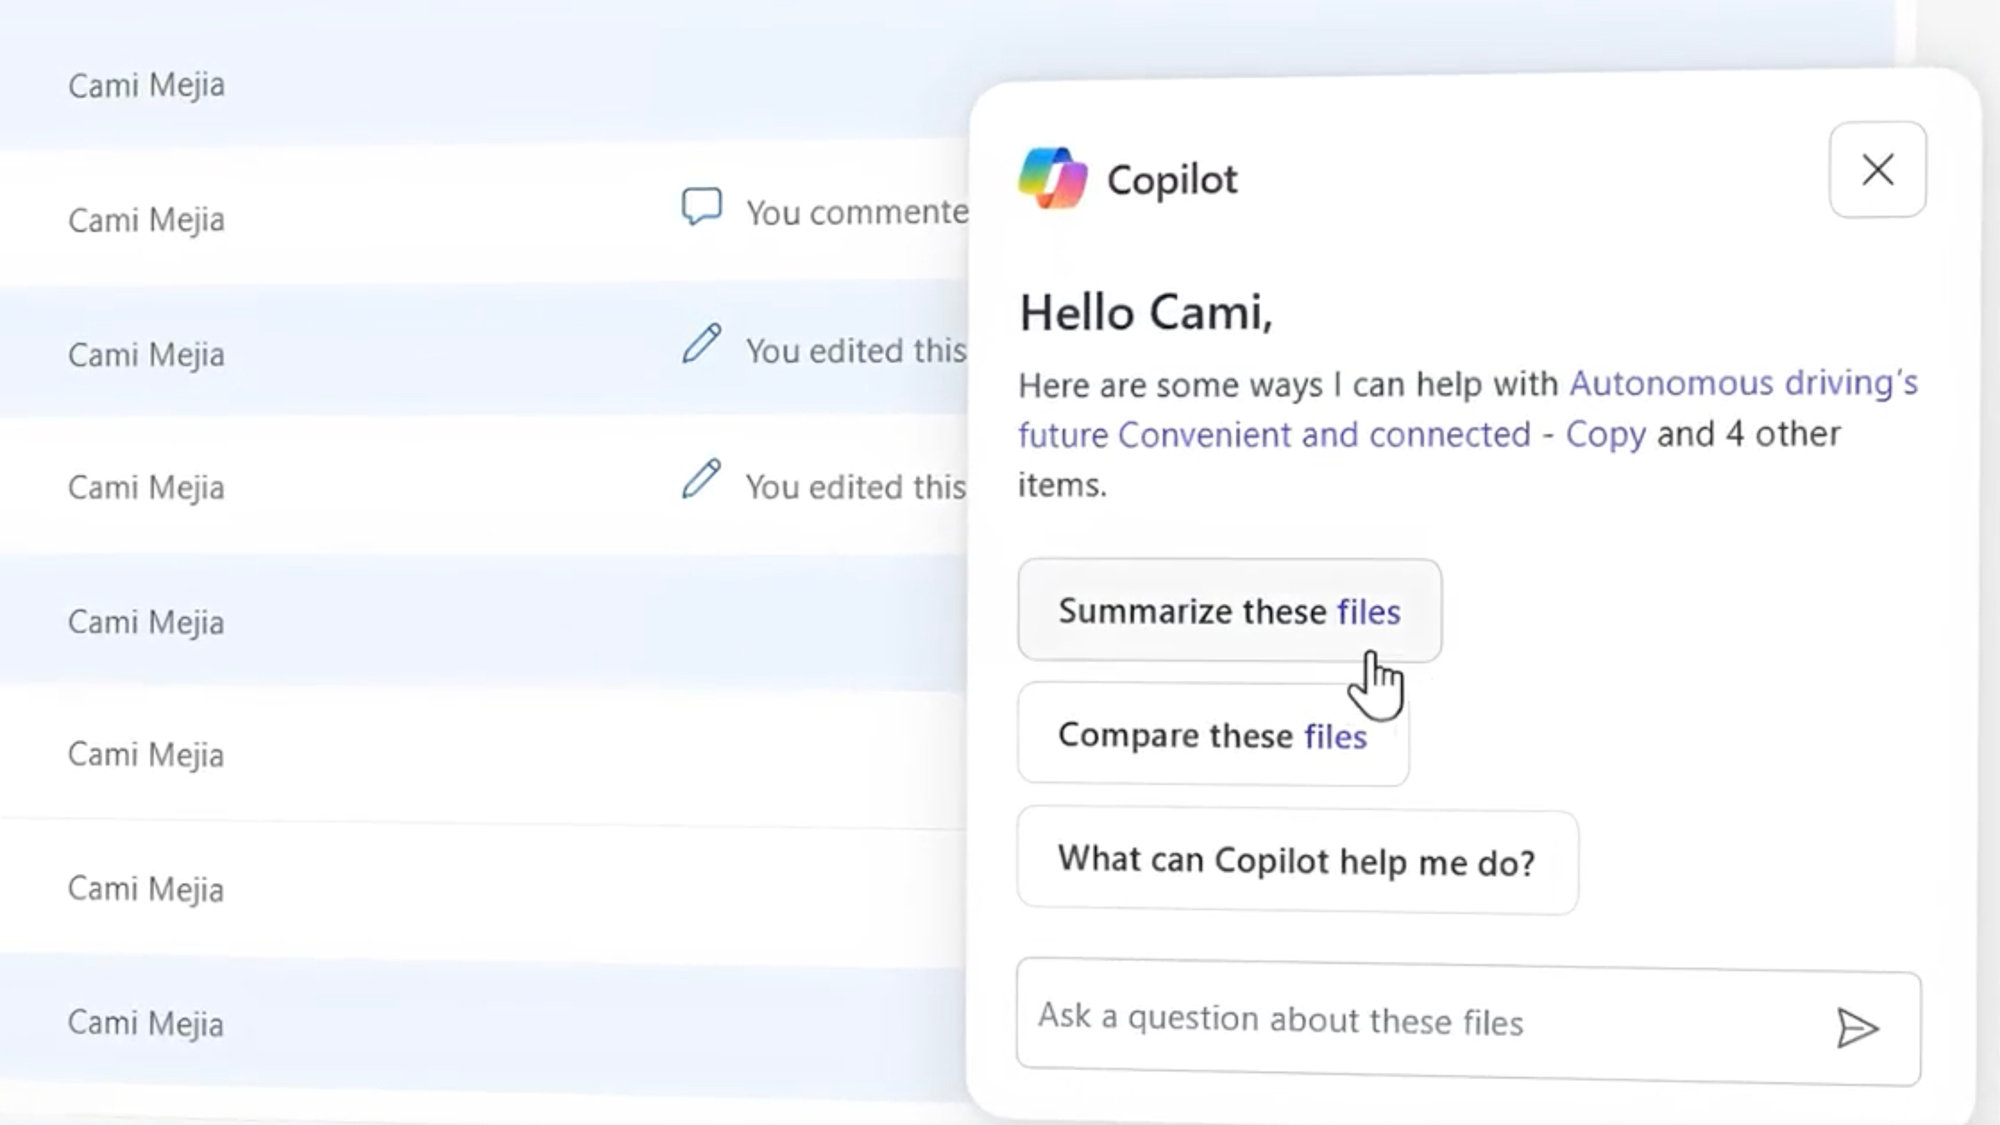2000x1125 pixels.
Task: Click the second You edited this entry
Action: tap(855, 487)
